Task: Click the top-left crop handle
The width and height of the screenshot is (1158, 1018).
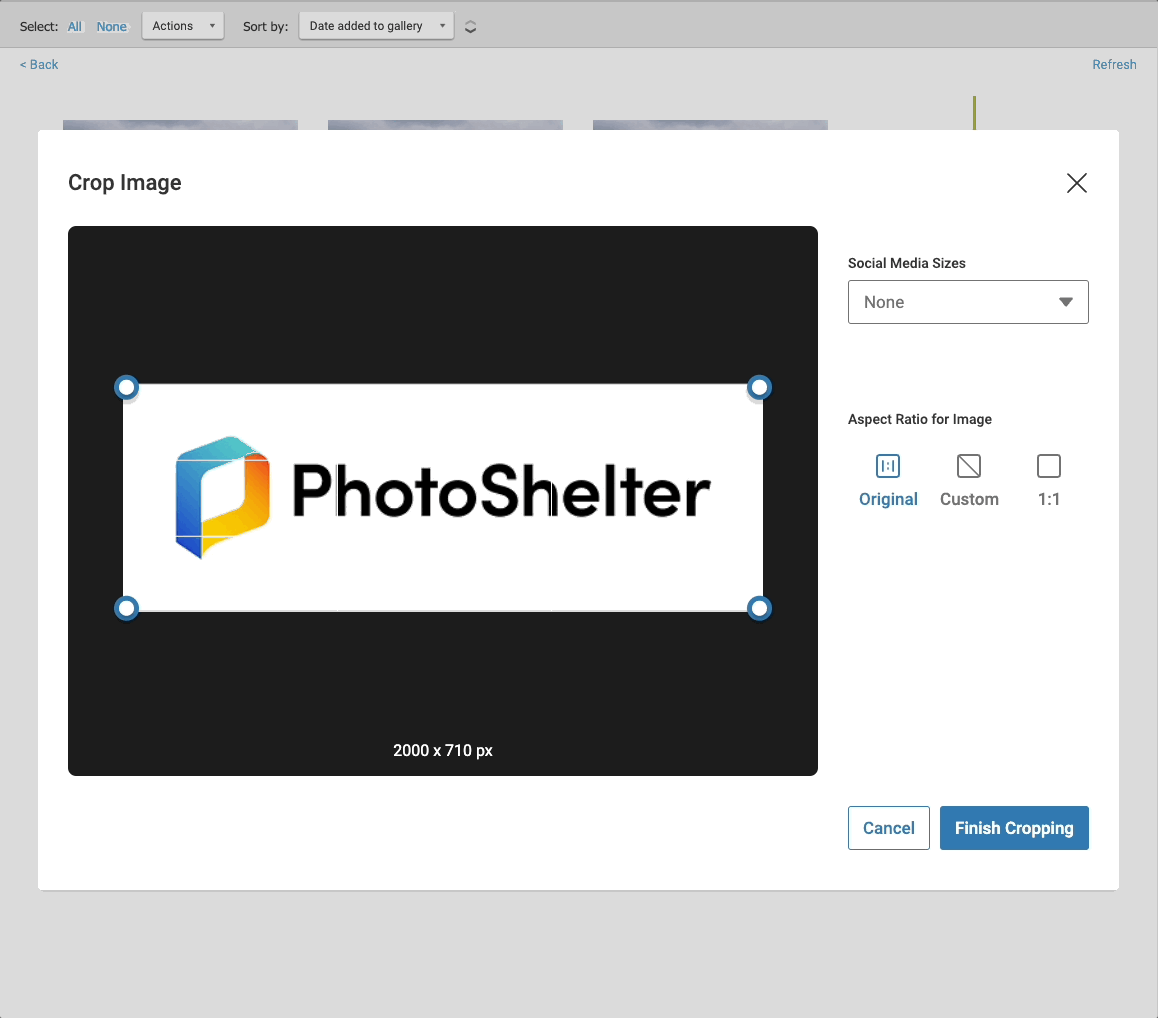Action: [126, 387]
